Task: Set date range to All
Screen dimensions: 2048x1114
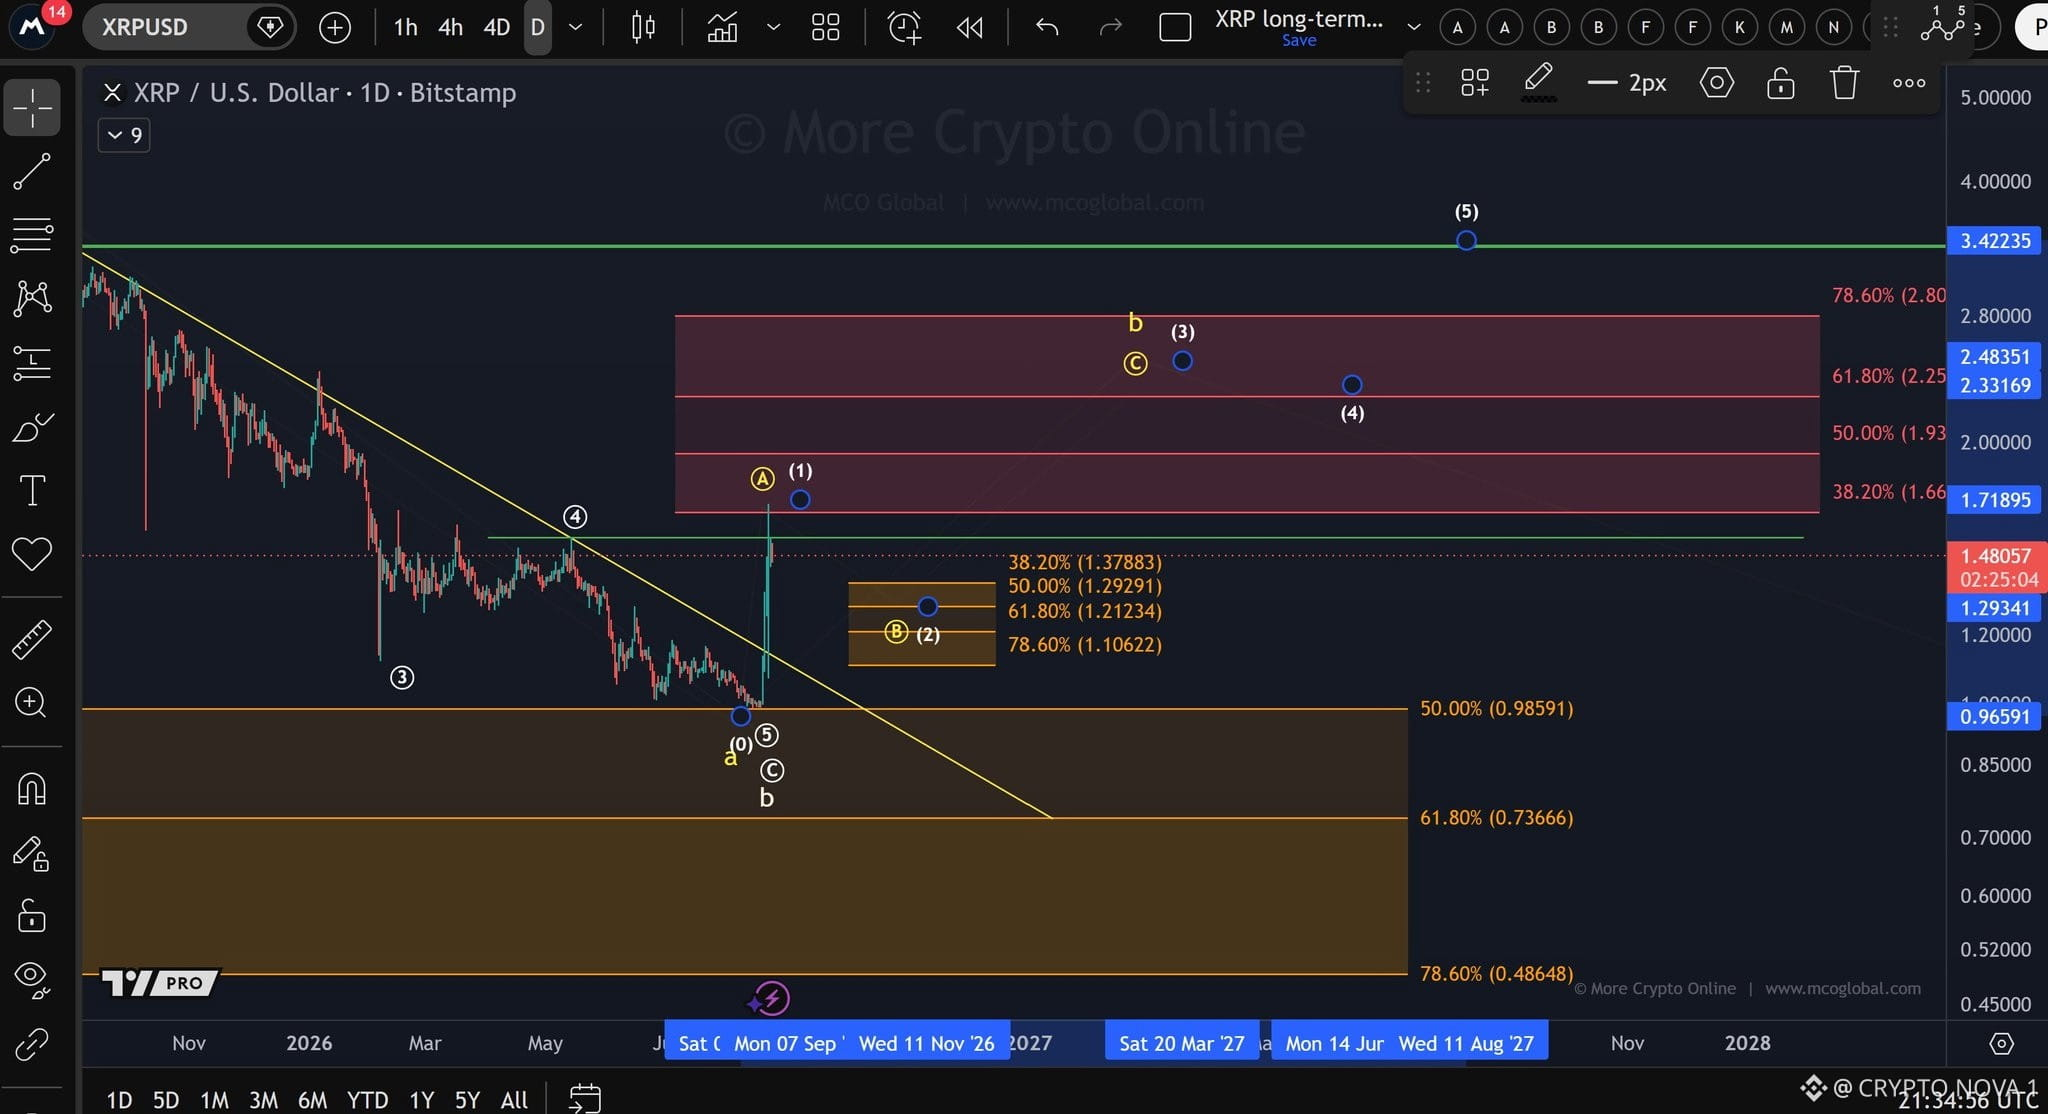Action: pos(514,1100)
